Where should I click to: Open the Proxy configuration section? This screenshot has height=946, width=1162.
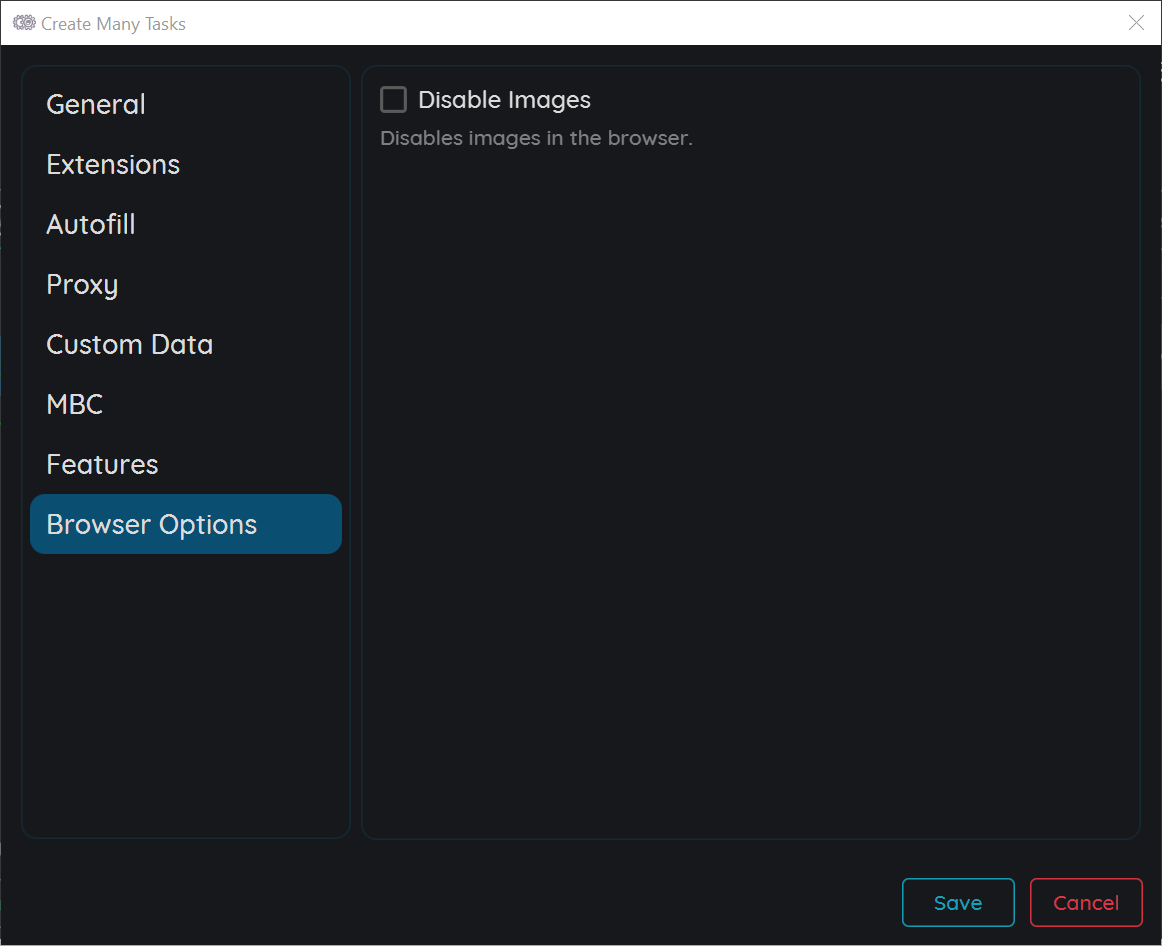coord(82,284)
